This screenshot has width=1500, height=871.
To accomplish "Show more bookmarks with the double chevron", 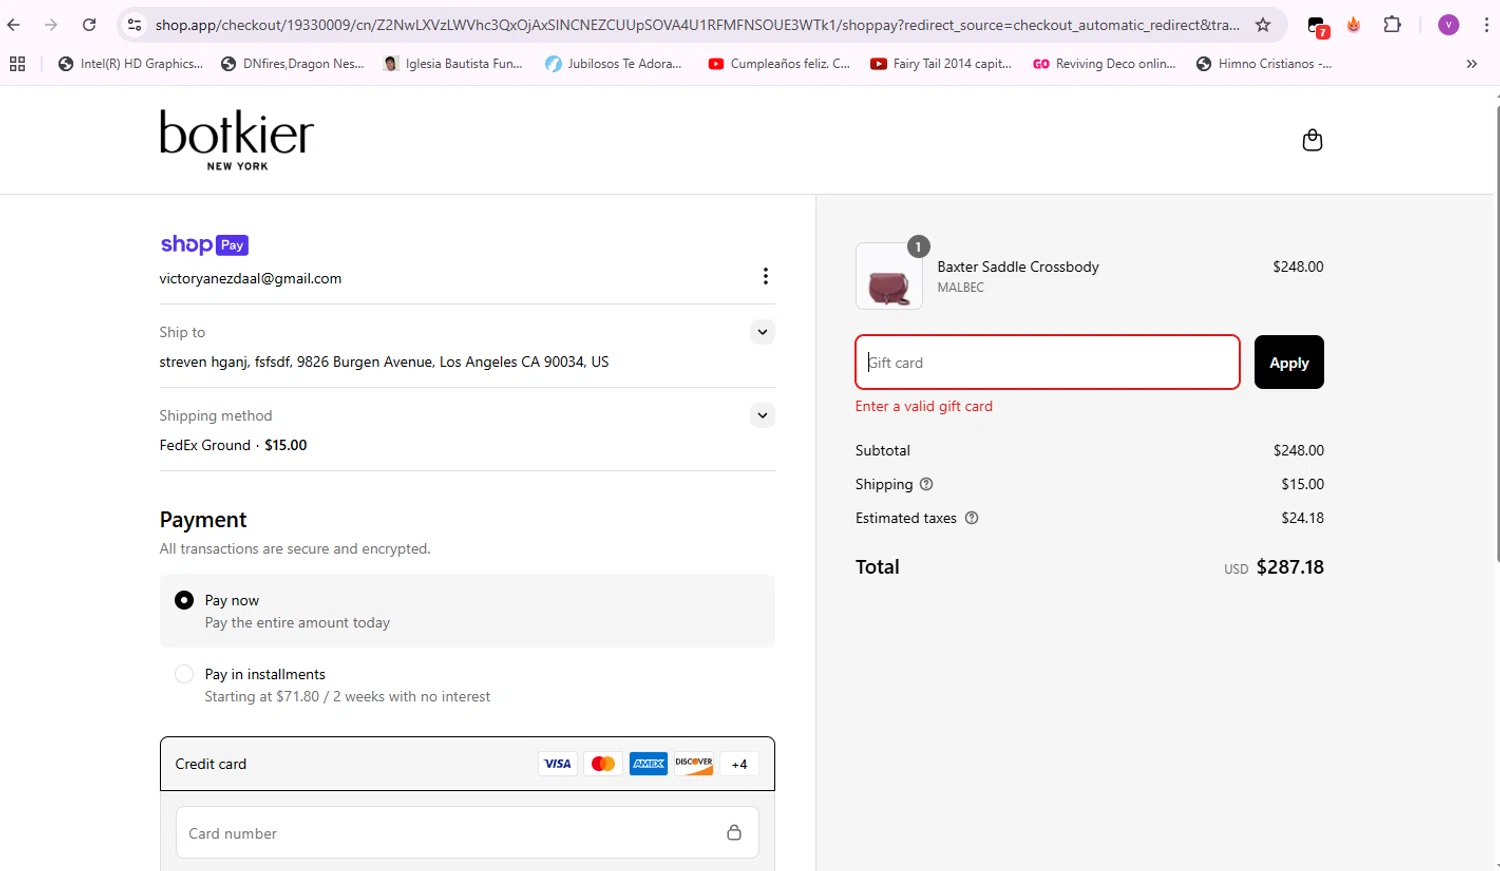I will coord(1471,64).
